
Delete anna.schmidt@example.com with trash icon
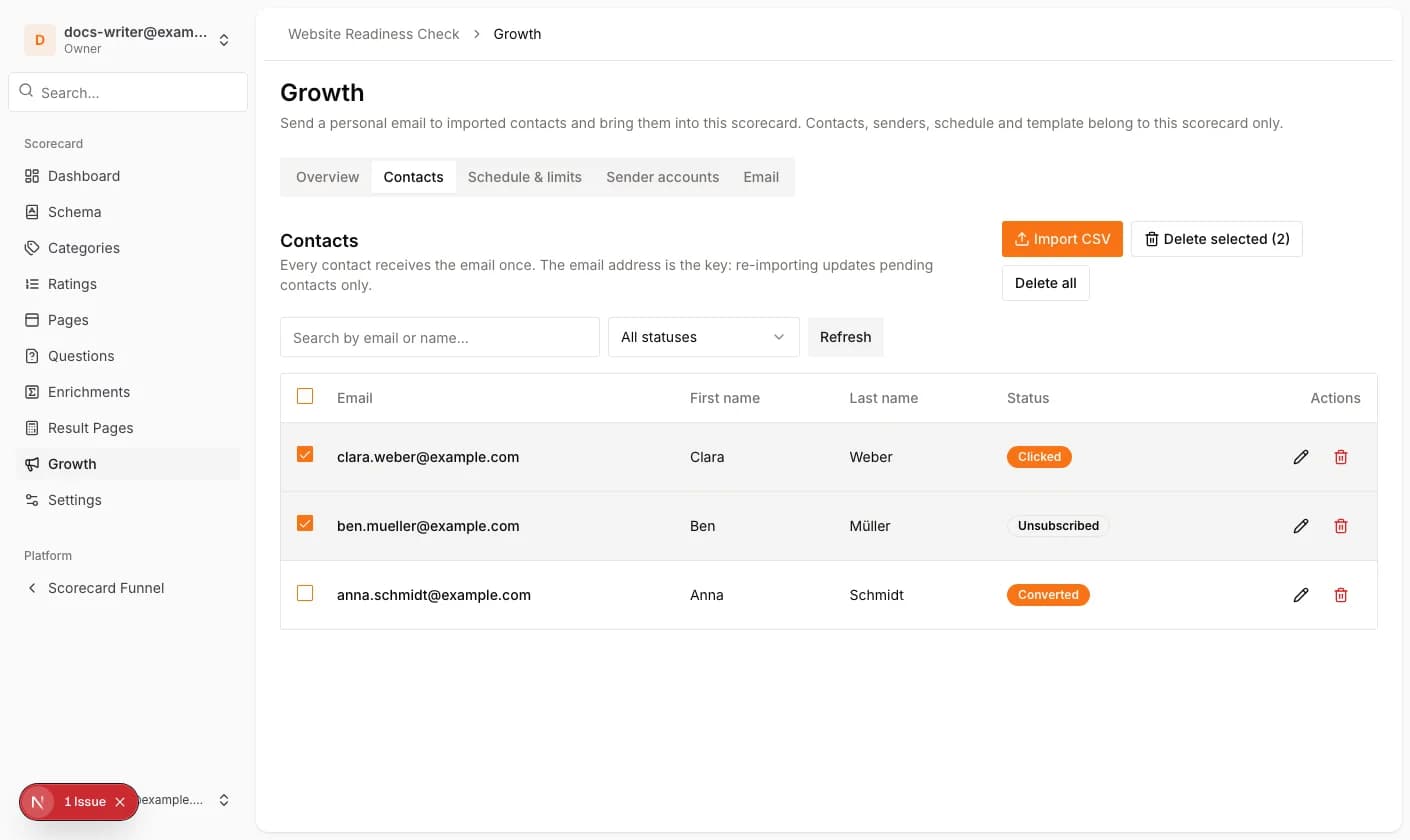[1341, 595]
